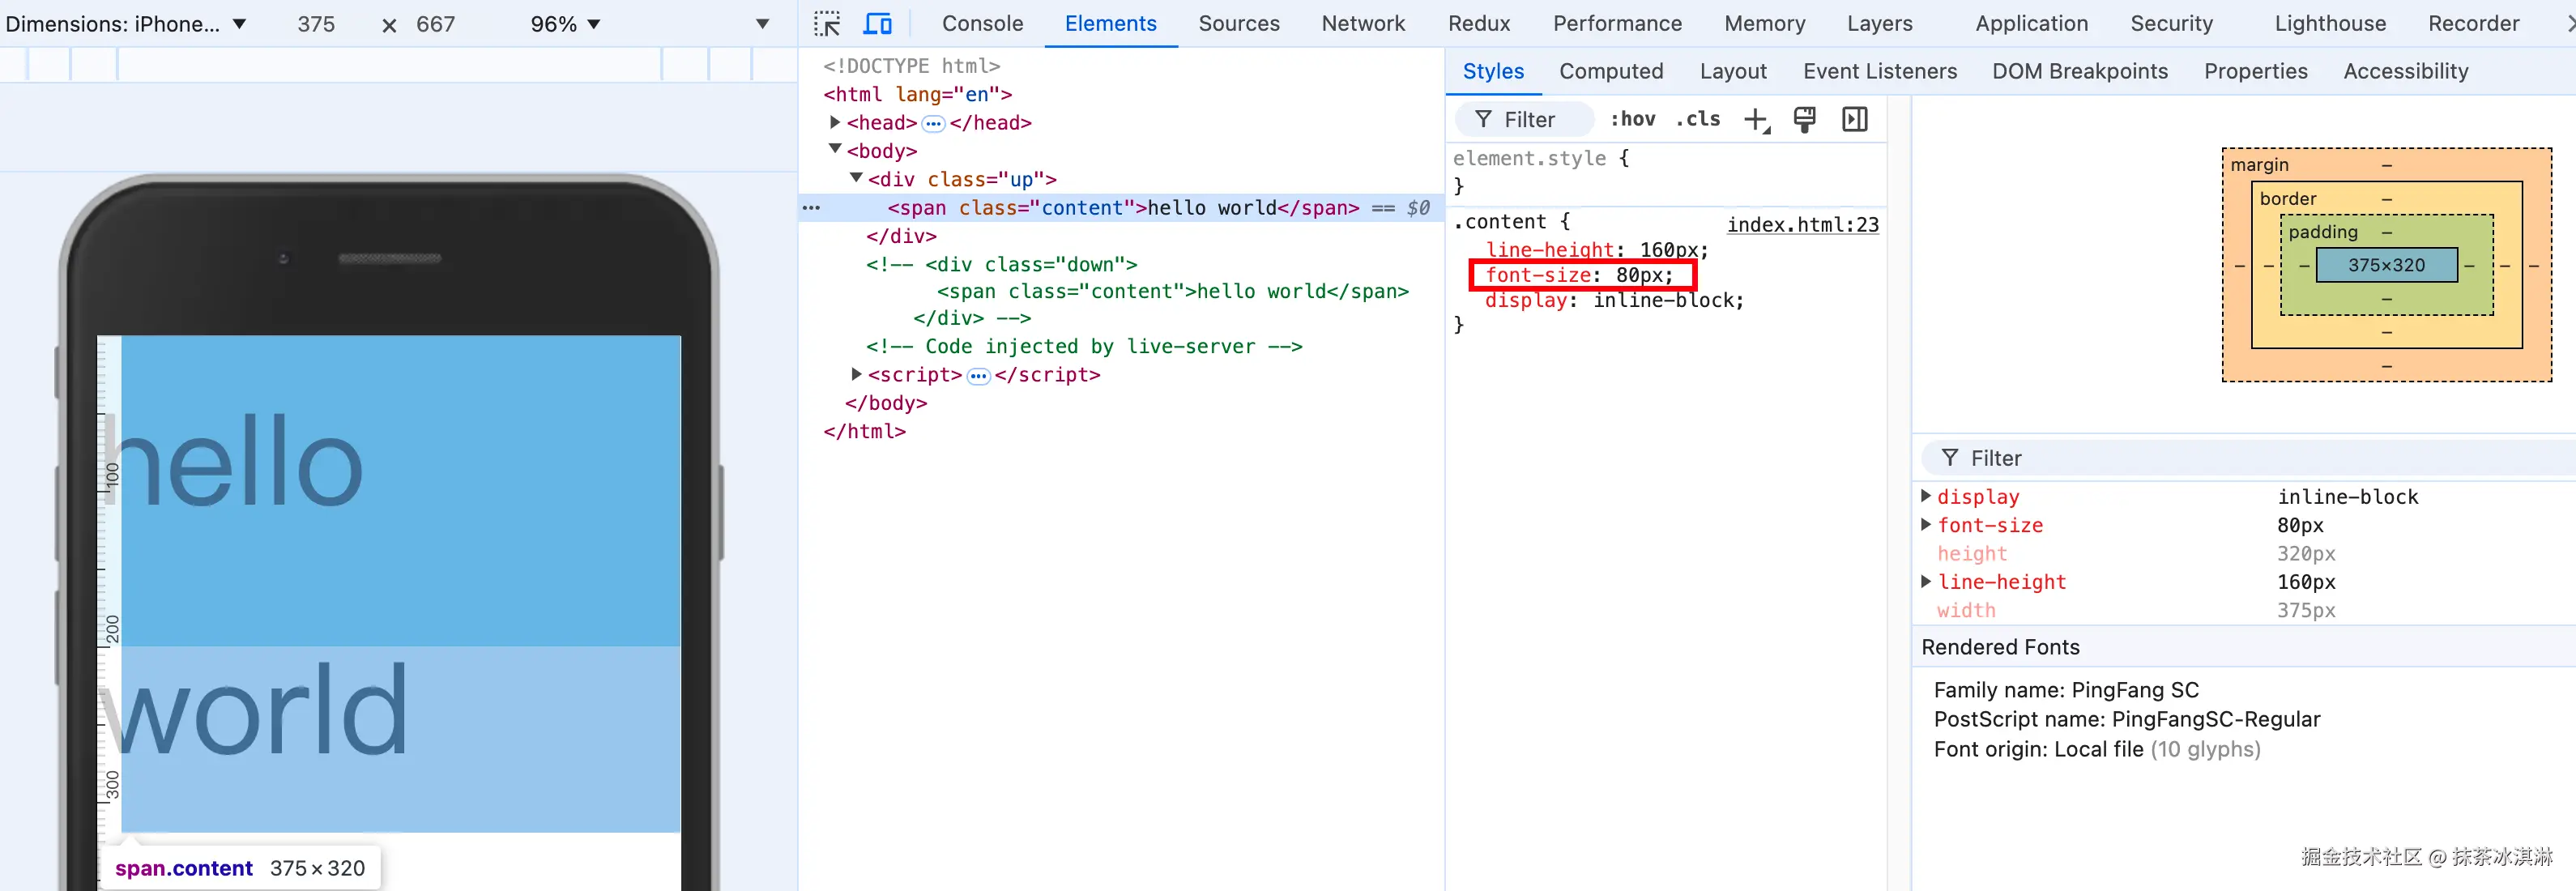Viewport: 2576px width, 891px height.
Task: Click the ellipsis inside the script tag
Action: [978, 376]
